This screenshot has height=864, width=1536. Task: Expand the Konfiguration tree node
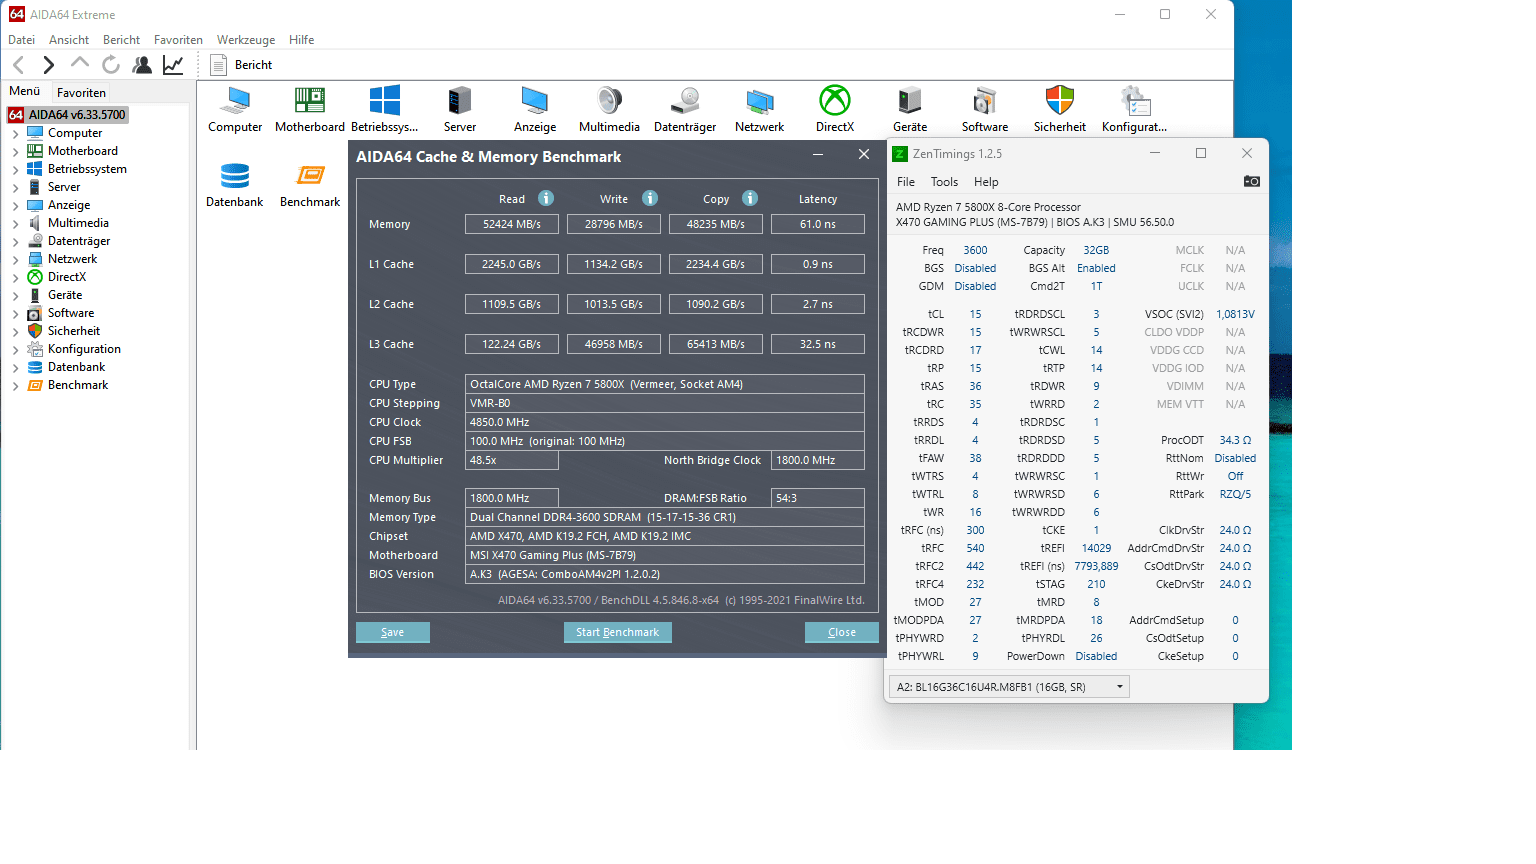pos(15,349)
